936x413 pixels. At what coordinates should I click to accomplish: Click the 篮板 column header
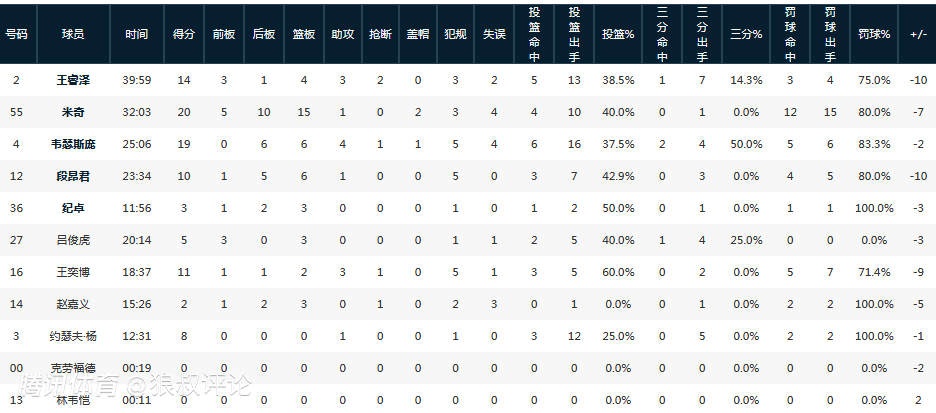303,33
